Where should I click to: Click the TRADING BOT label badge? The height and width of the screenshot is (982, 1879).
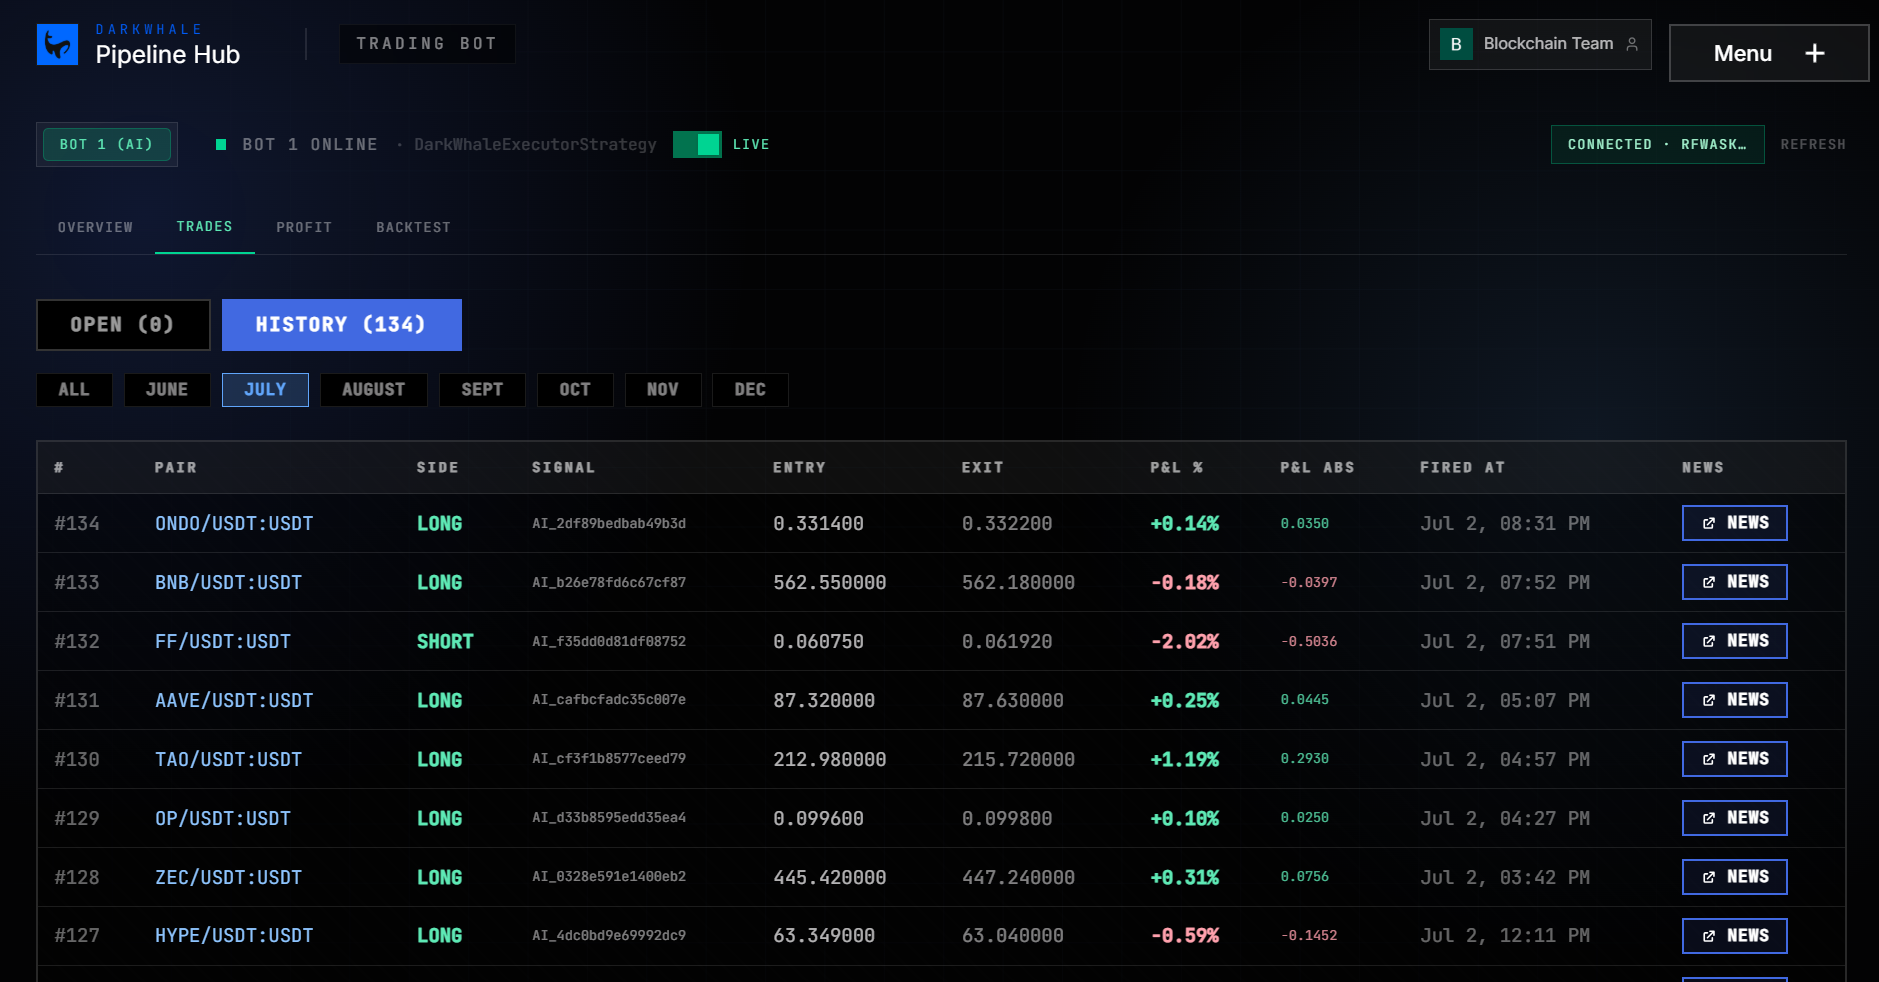(x=427, y=44)
